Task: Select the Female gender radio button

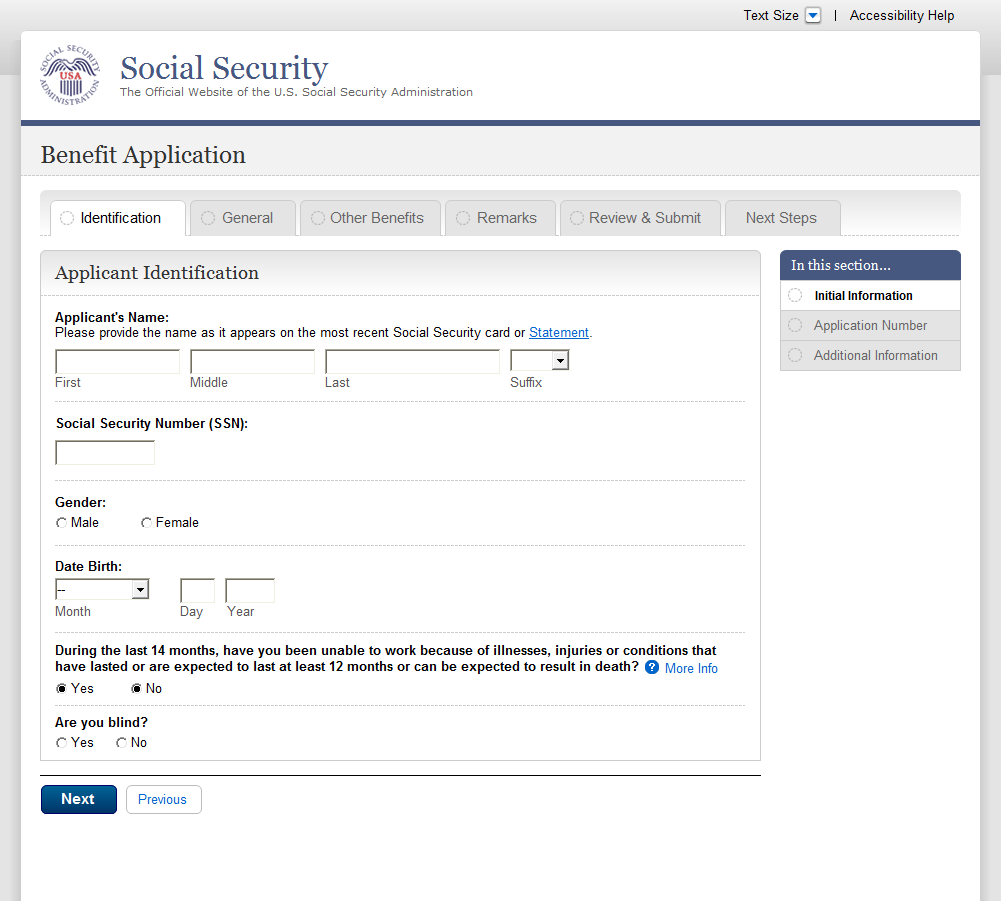Action: (147, 523)
